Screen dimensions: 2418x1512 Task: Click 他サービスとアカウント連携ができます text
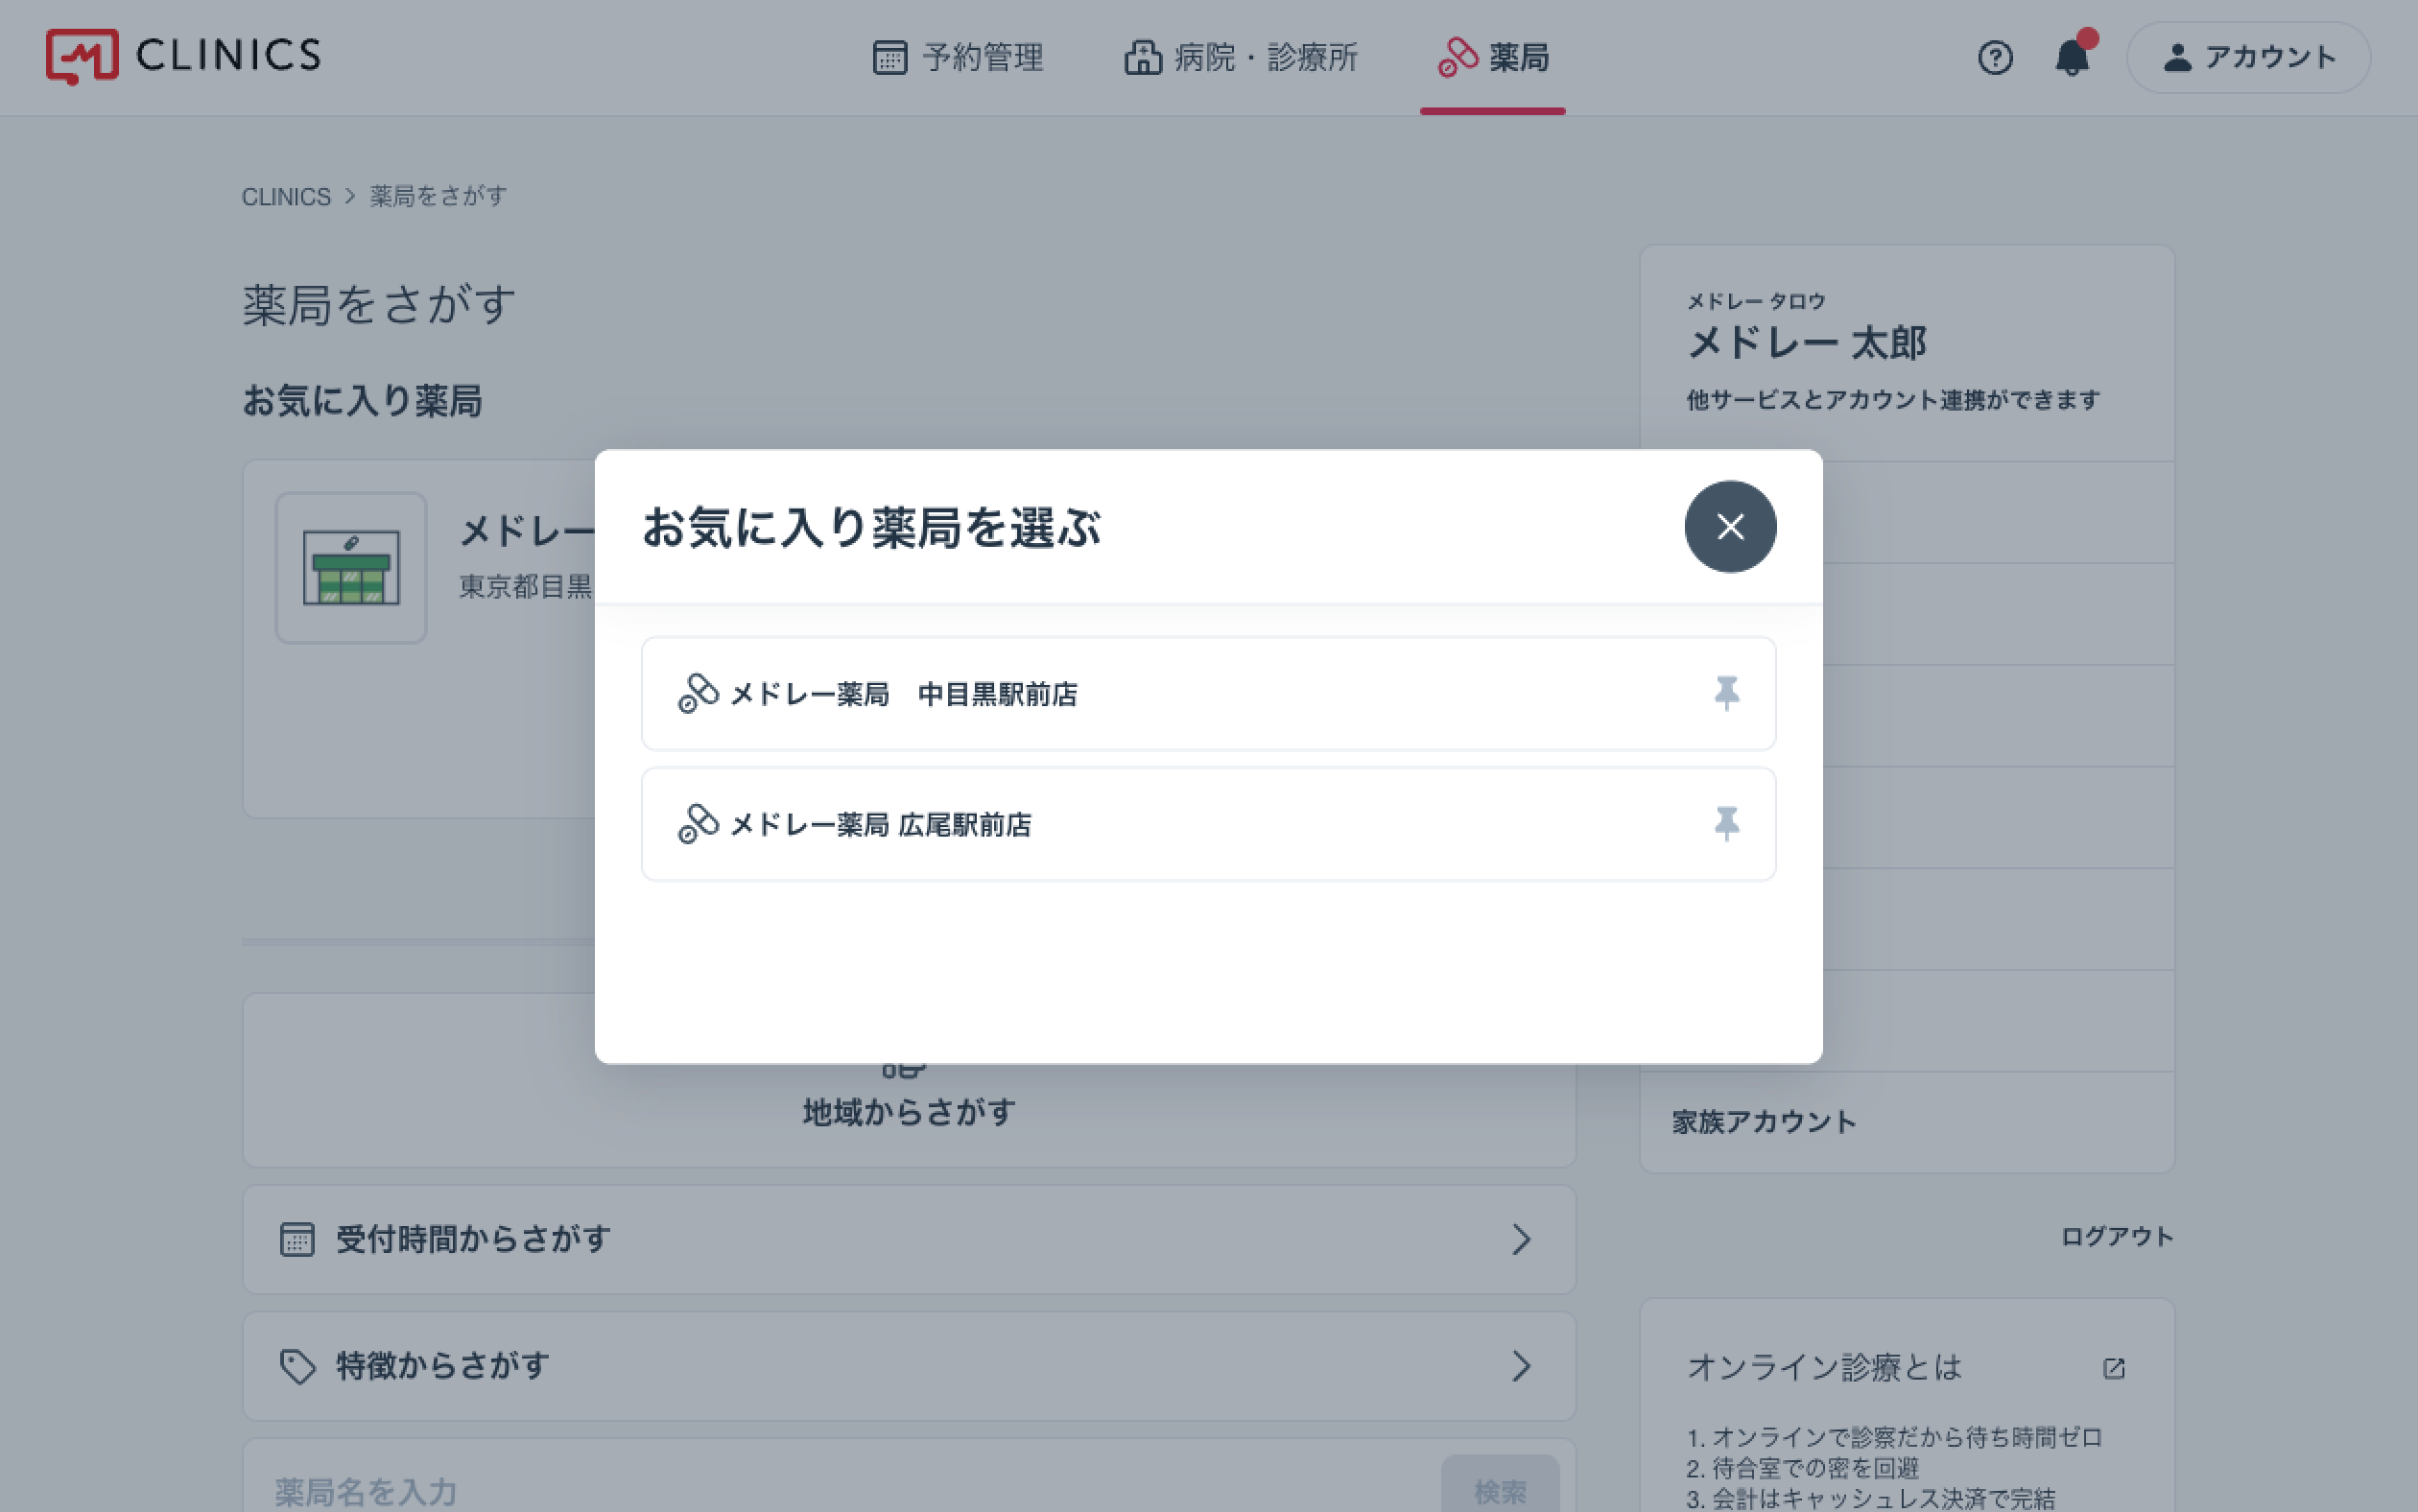point(1893,400)
